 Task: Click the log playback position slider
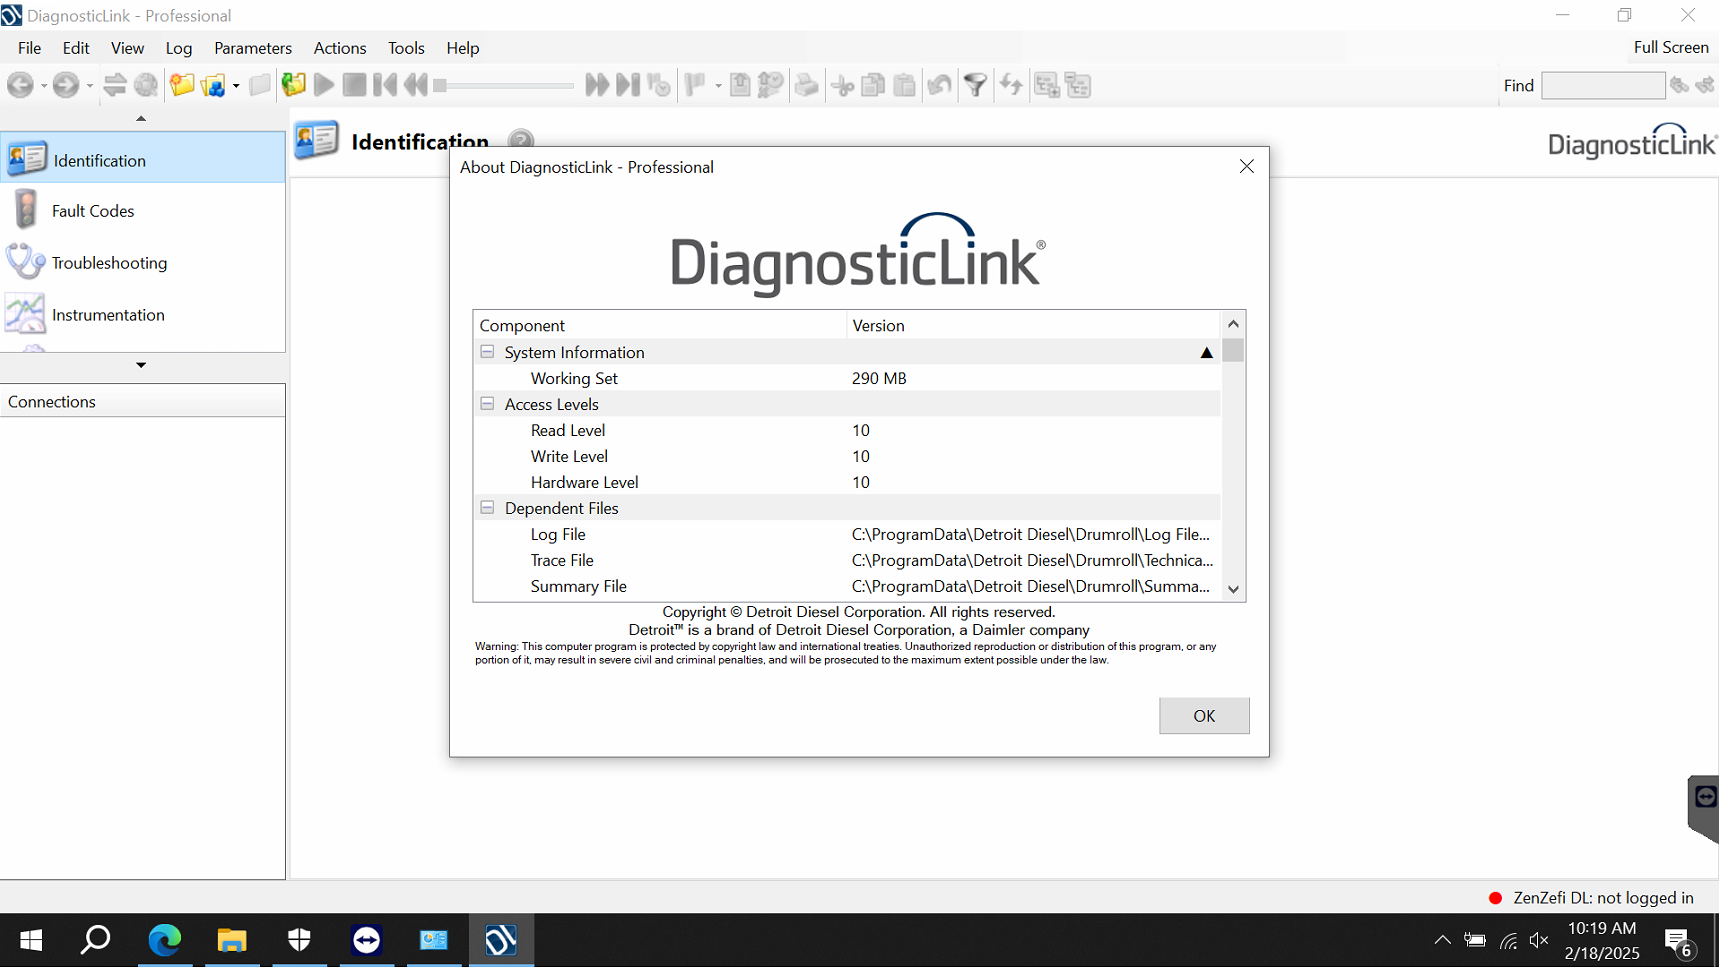click(504, 86)
